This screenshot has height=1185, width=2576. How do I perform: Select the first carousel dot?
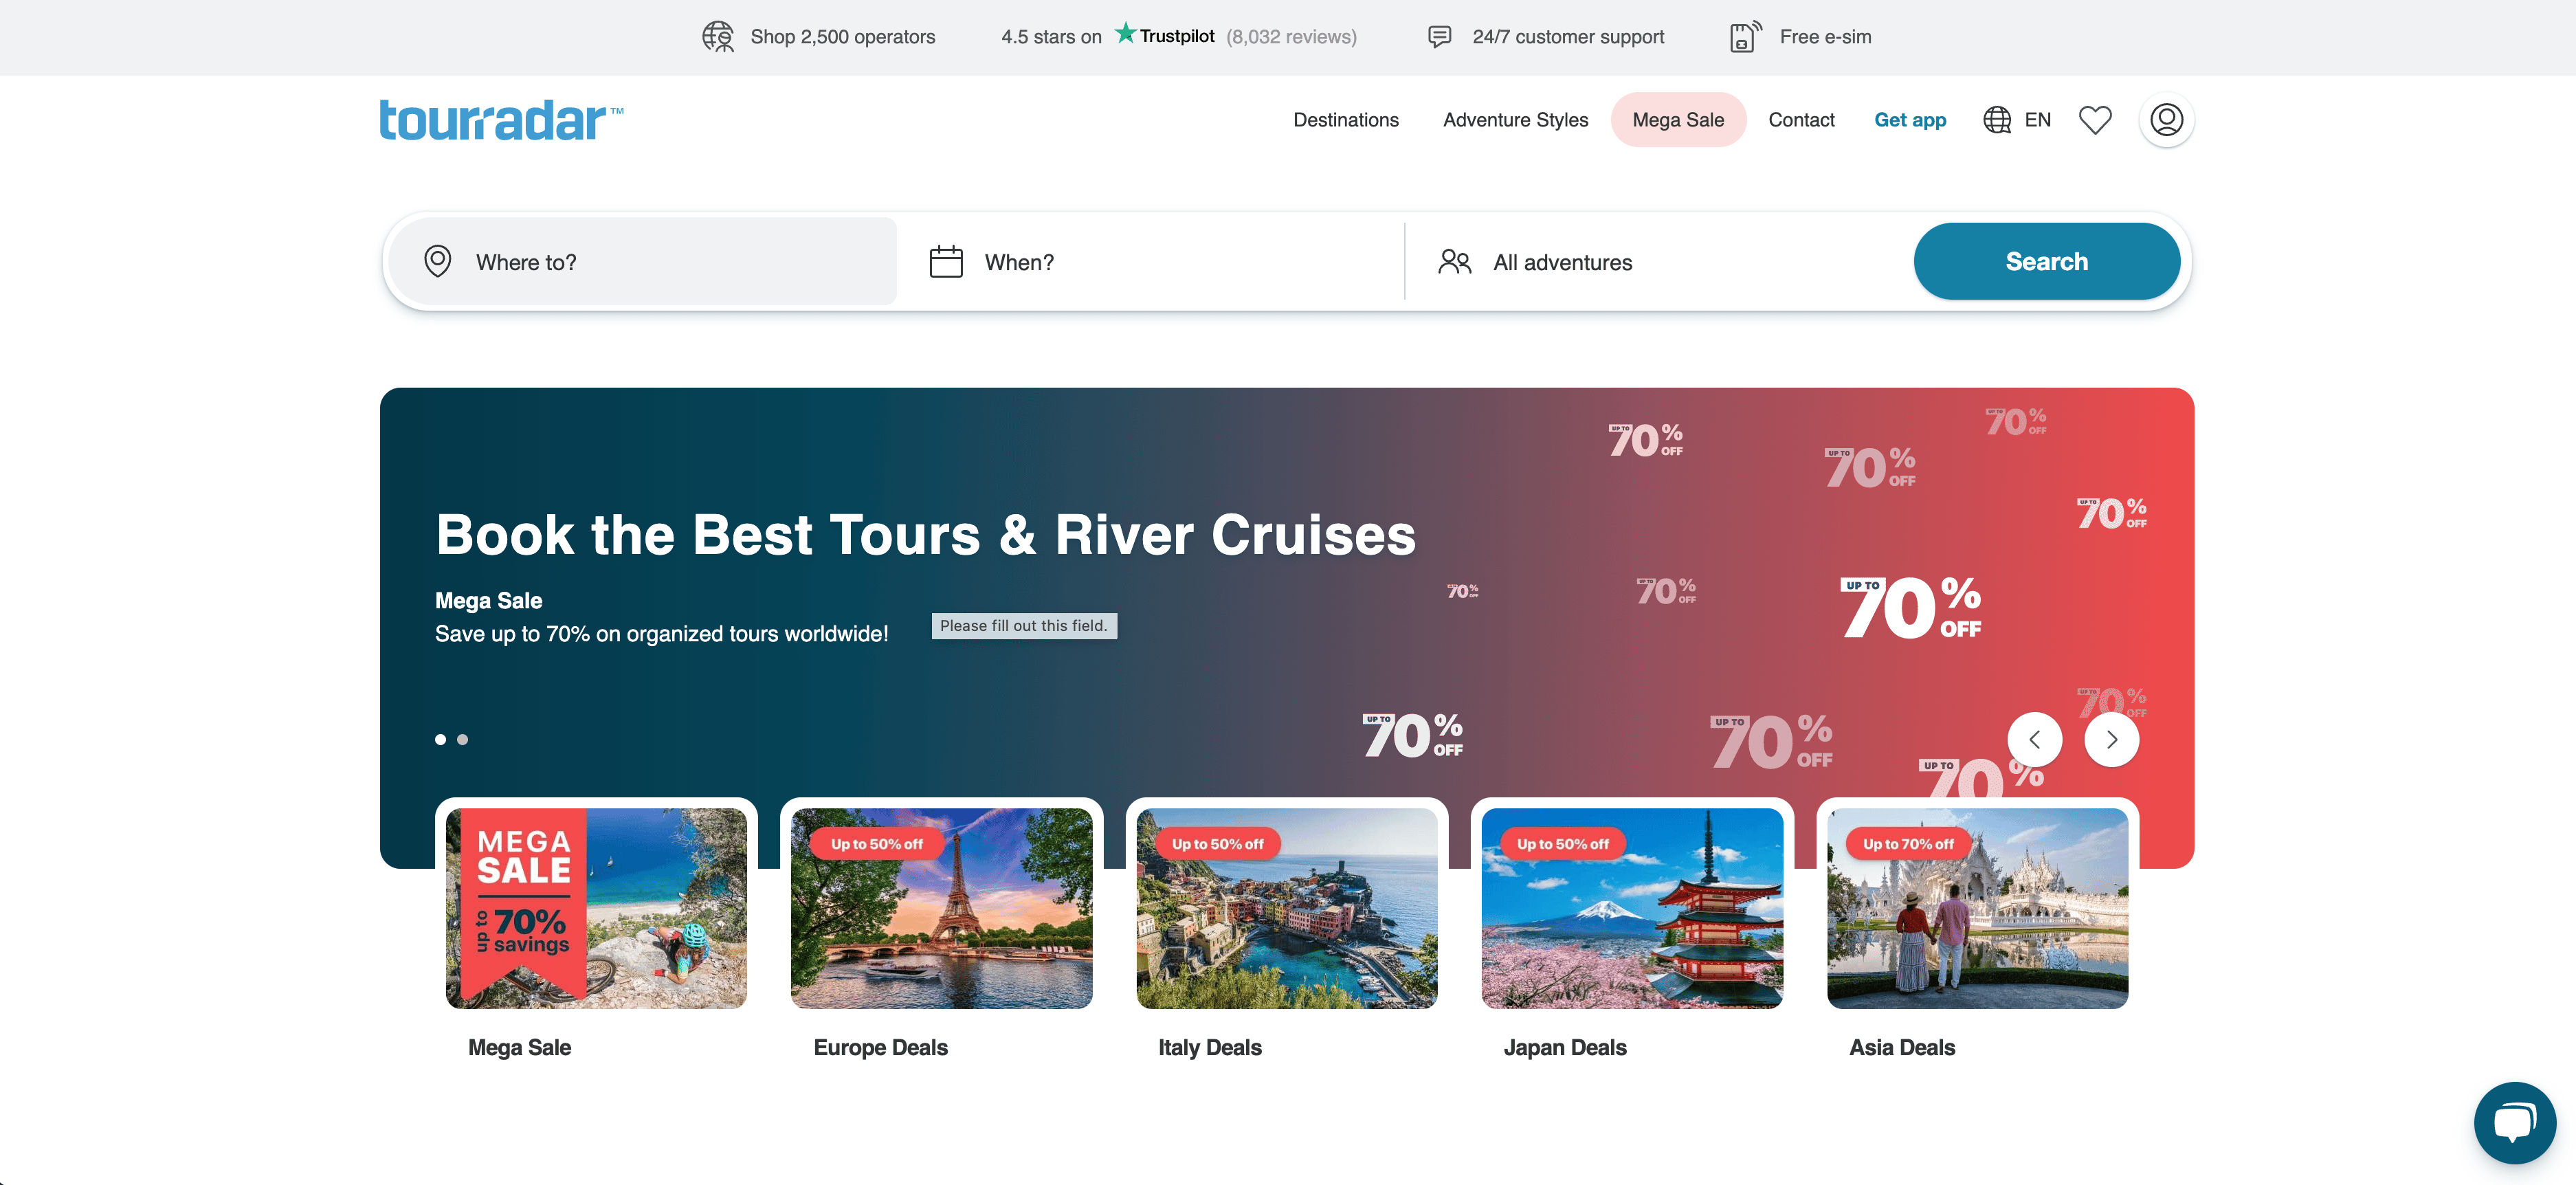(440, 739)
